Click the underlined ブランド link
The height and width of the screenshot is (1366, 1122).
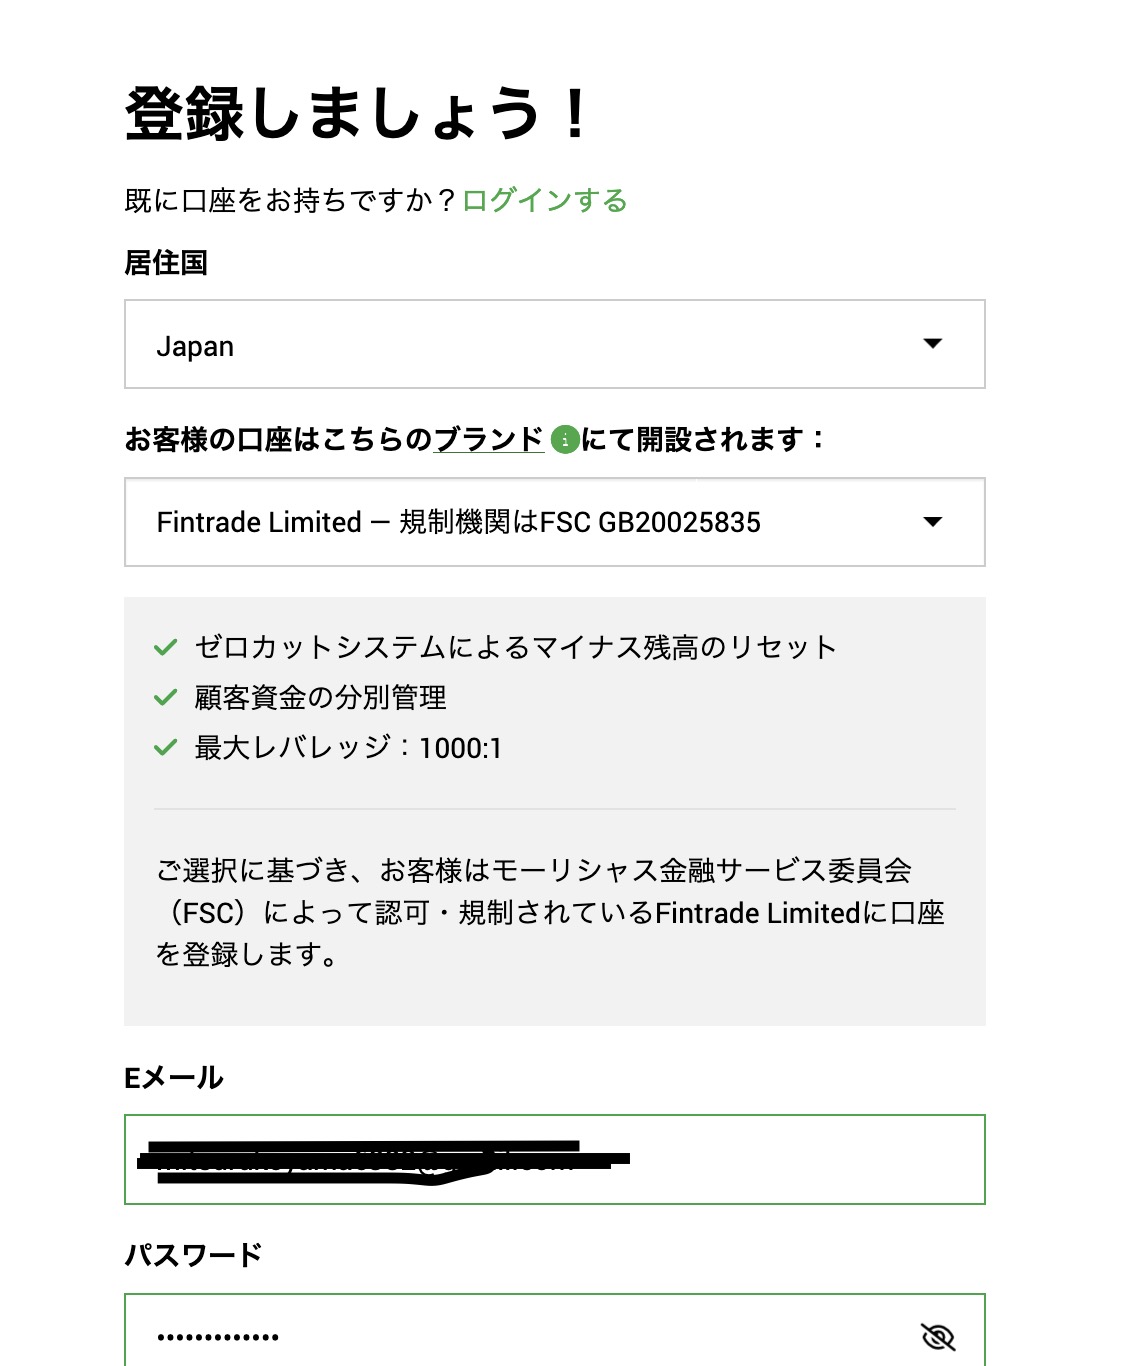489,439
